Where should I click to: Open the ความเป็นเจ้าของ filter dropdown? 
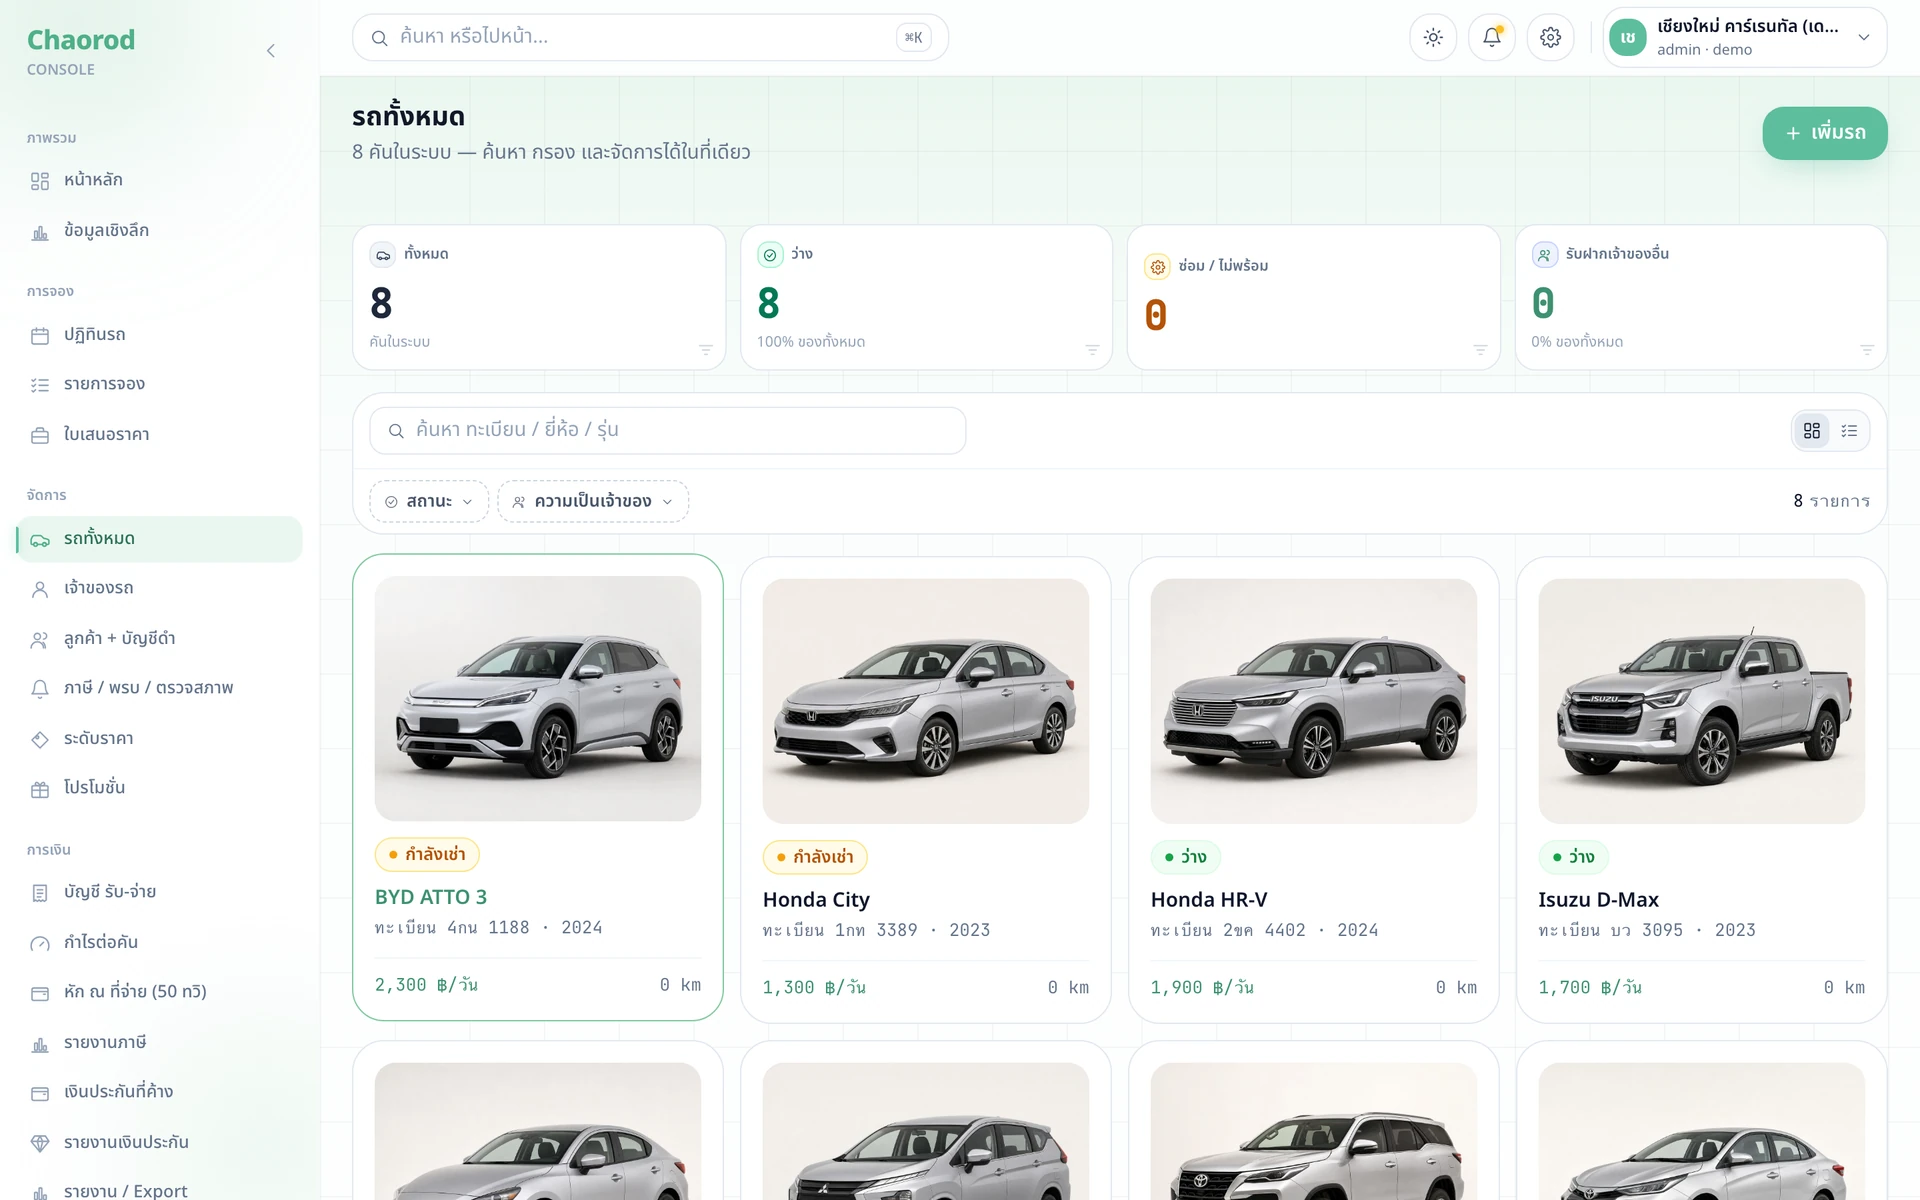pyautogui.click(x=593, y=501)
